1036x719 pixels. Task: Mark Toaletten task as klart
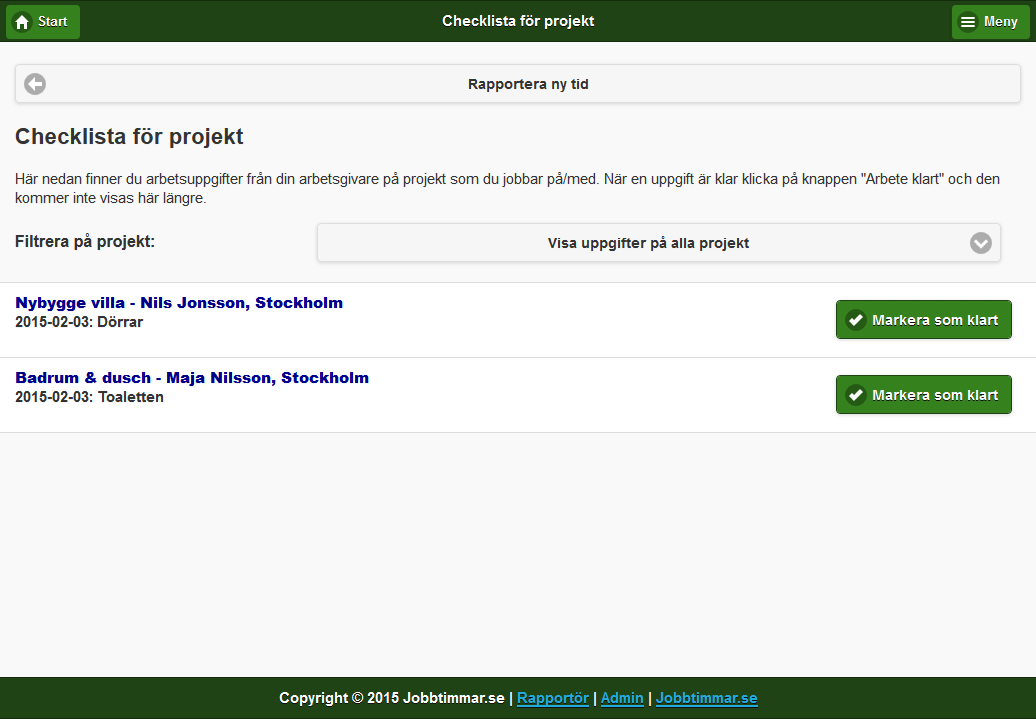(x=923, y=395)
